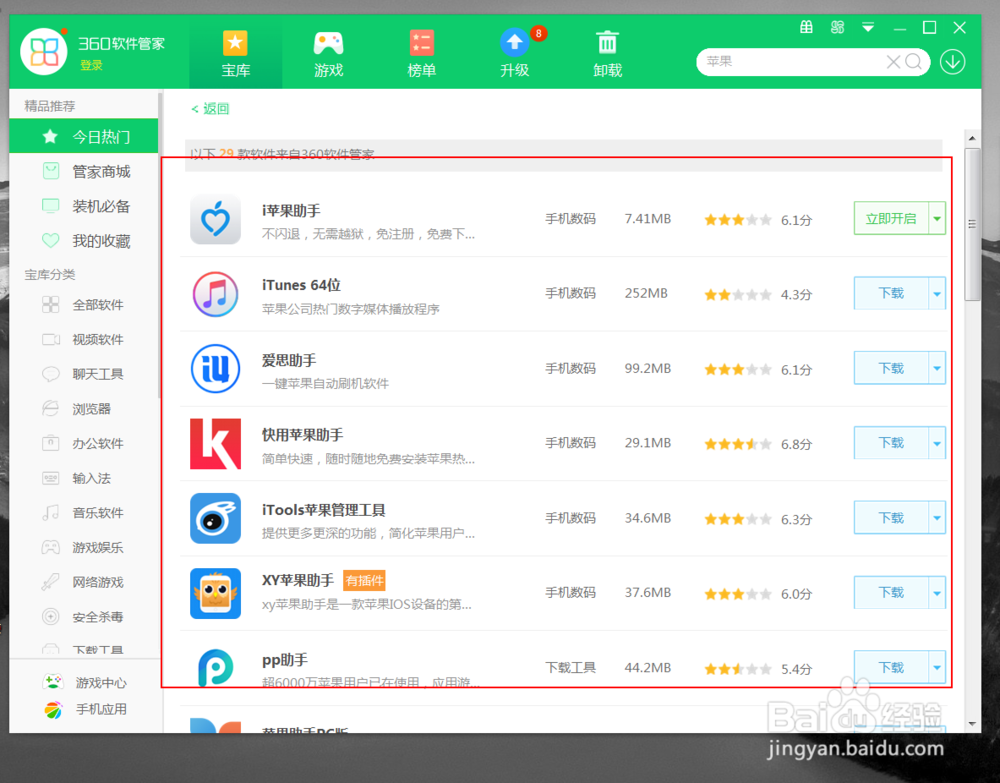The height and width of the screenshot is (783, 1000).
Task: Click the results list scrollbar thumb
Action: click(972, 224)
